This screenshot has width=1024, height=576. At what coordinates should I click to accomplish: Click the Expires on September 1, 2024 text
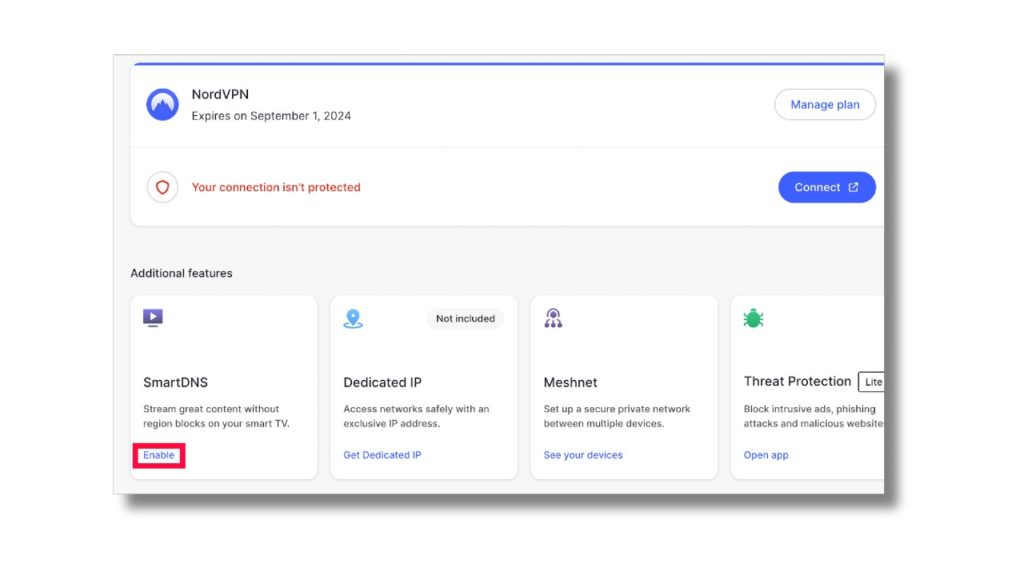click(271, 116)
